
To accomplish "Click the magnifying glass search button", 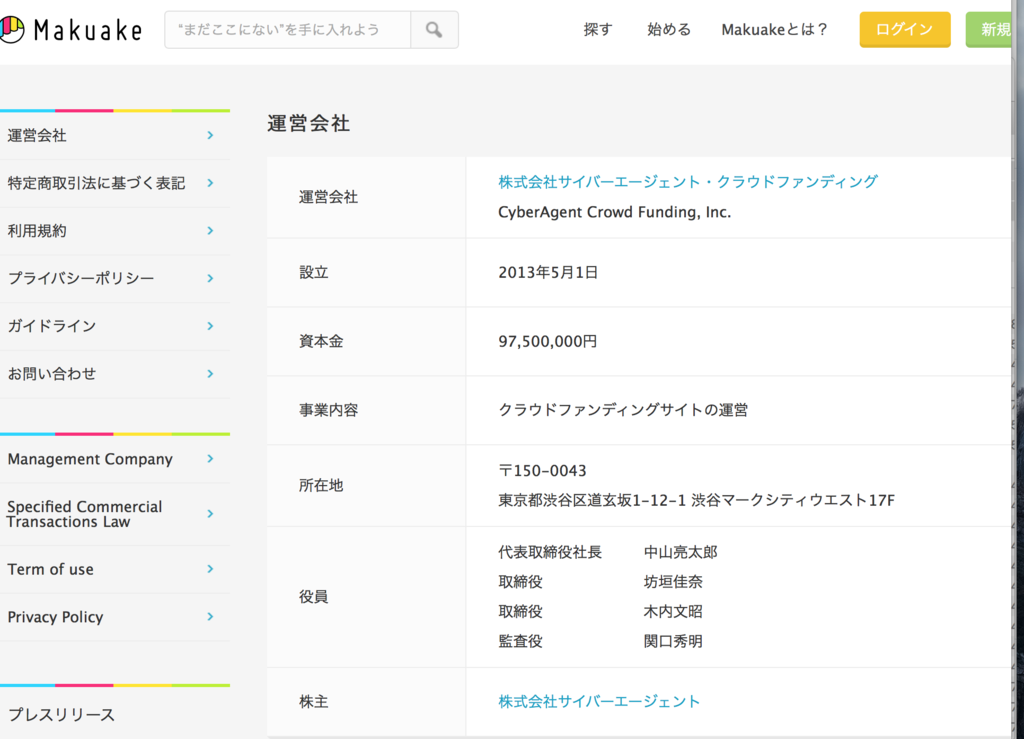I will (434, 29).
